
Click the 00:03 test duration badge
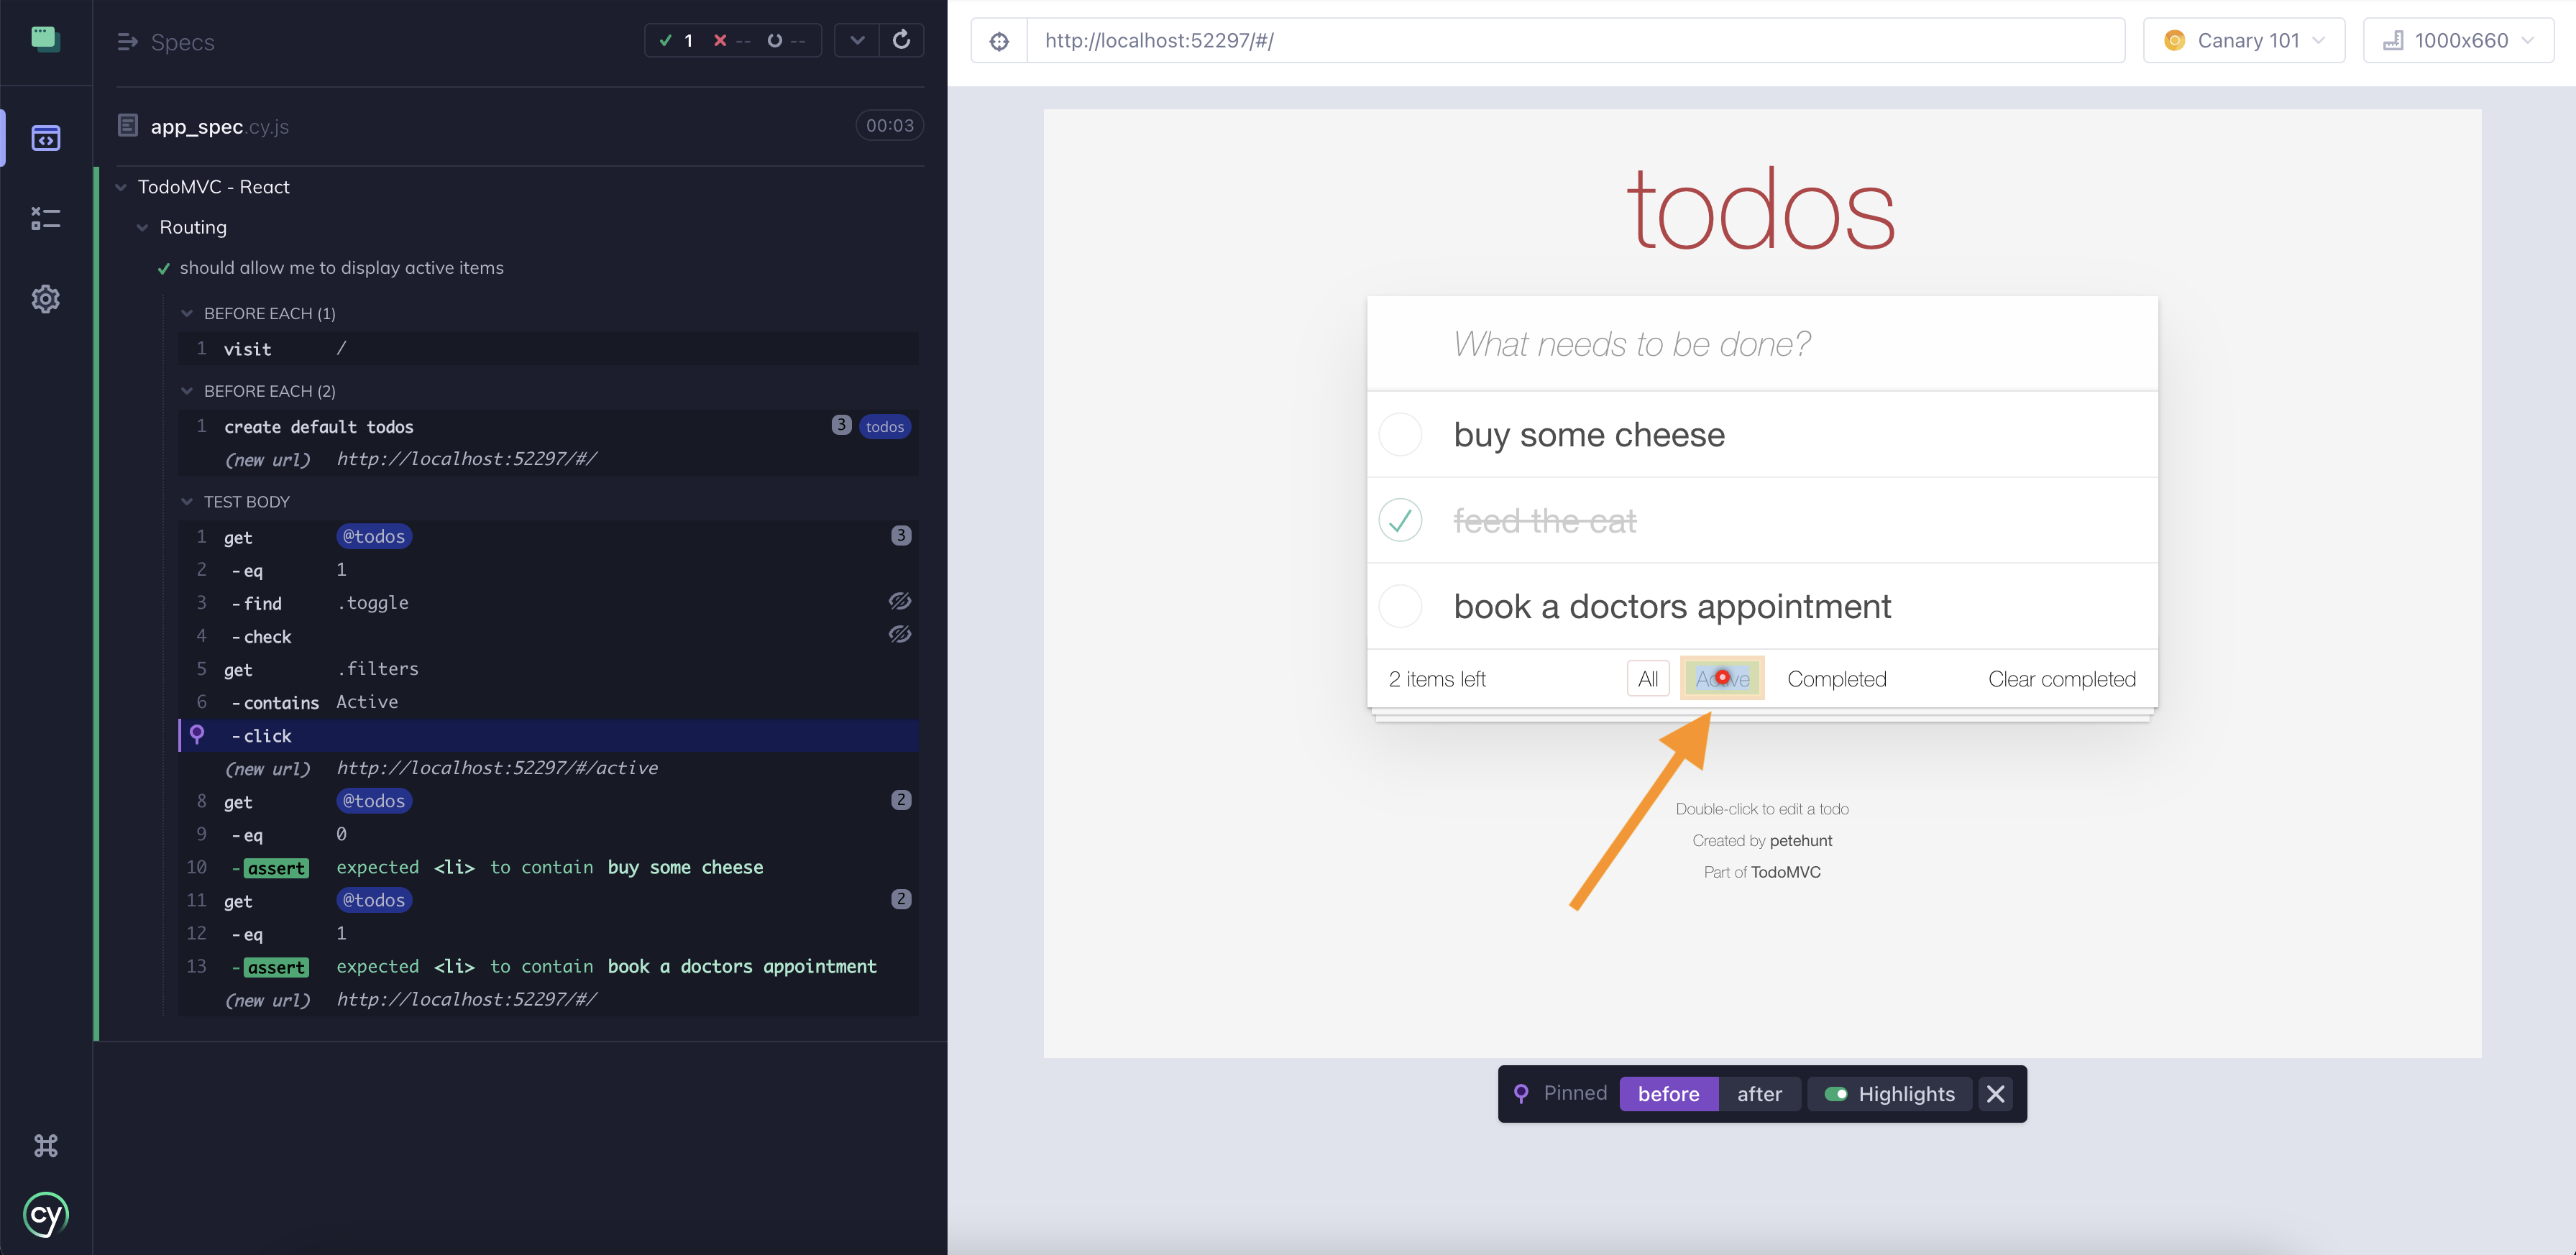click(889, 125)
